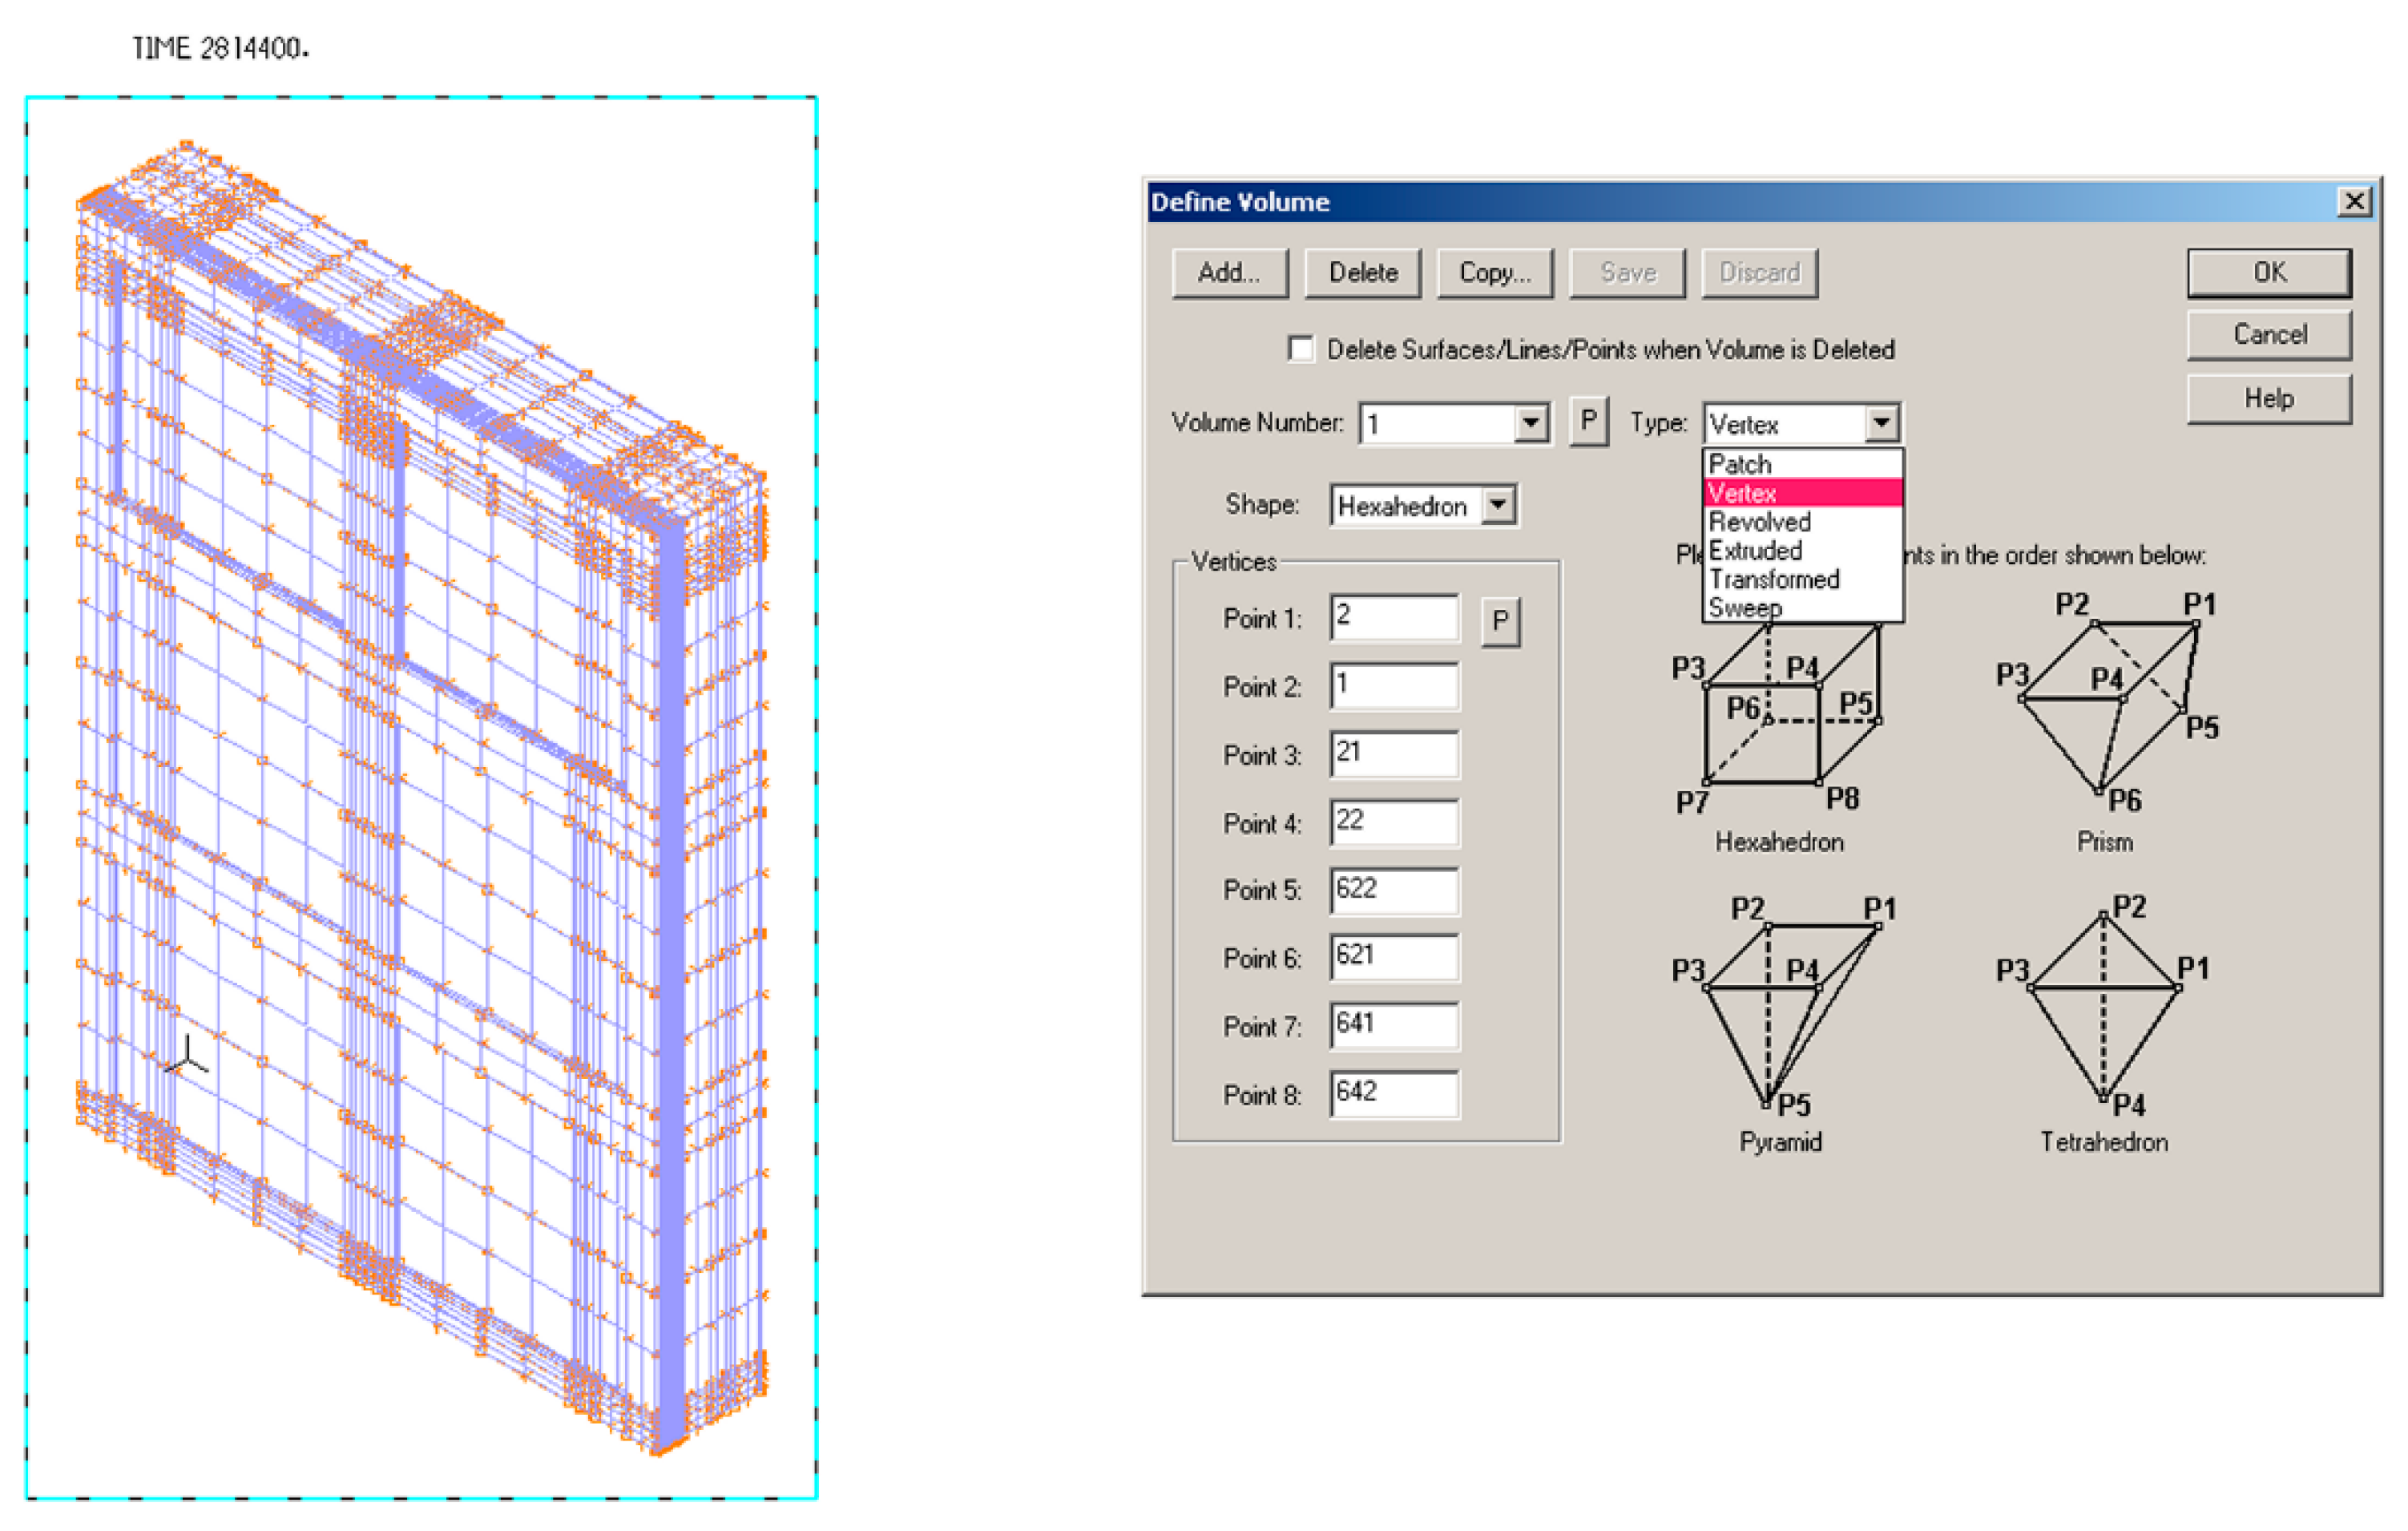This screenshot has height=1531, width=2408.
Task: Close the Define Volume dialog with X
Action: pos(2354,201)
